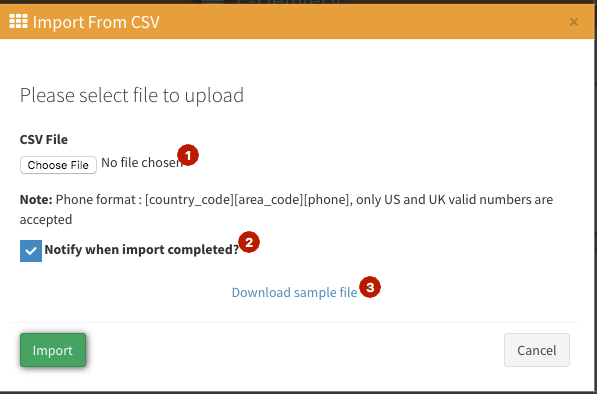Click the 'Notify when import completed?' label
Image resolution: width=597 pixels, height=394 pixels.
[142, 250]
